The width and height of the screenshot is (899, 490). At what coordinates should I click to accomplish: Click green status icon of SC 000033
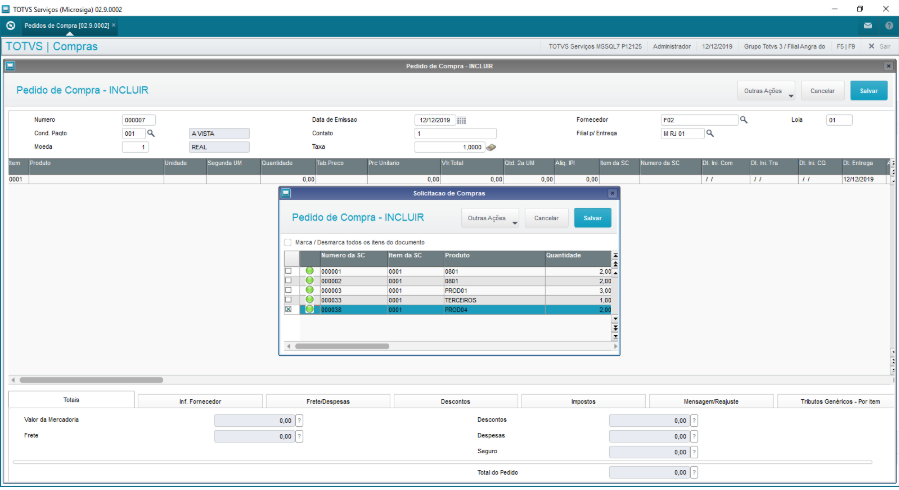310,300
